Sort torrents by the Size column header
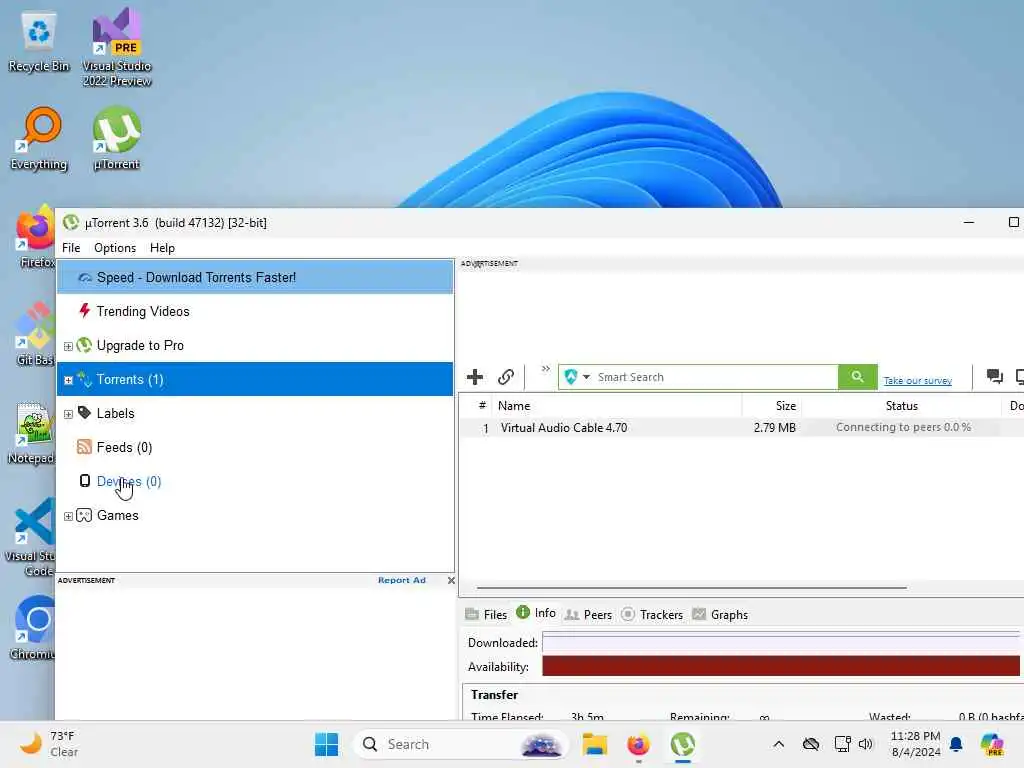Viewport: 1024px width, 768px height. coord(772,406)
